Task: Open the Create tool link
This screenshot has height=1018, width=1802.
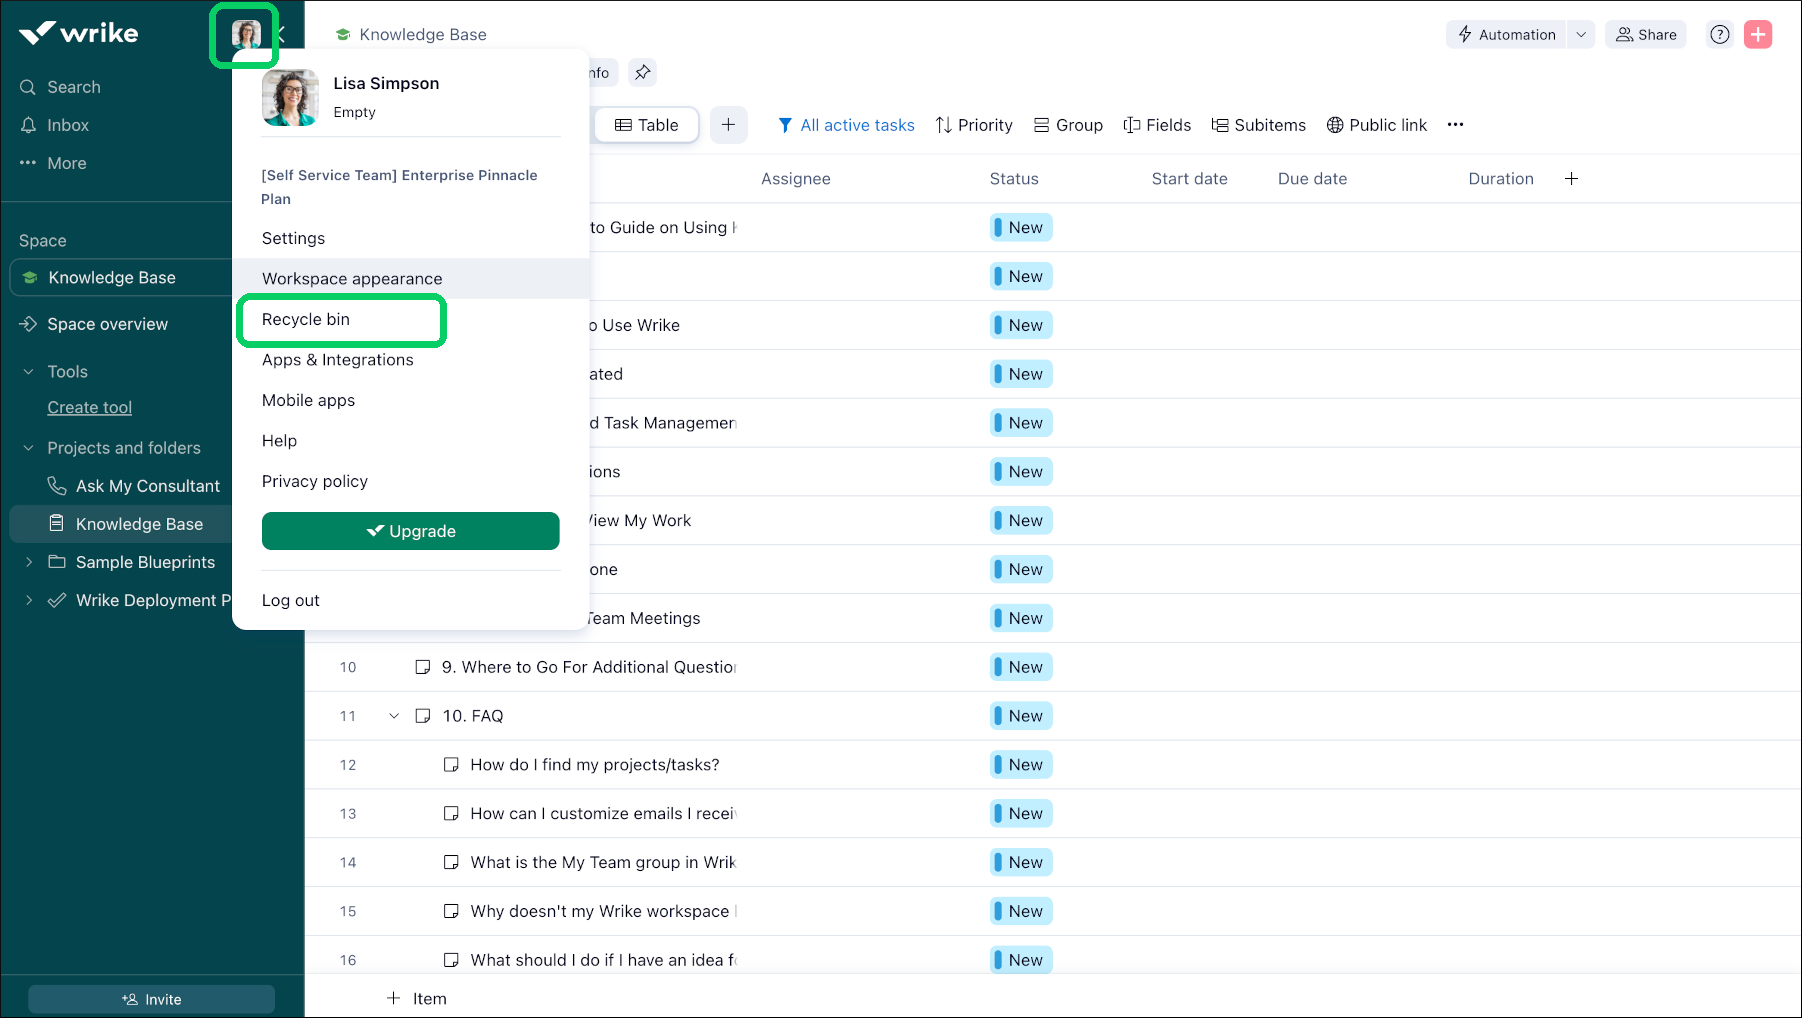Action: tap(89, 408)
